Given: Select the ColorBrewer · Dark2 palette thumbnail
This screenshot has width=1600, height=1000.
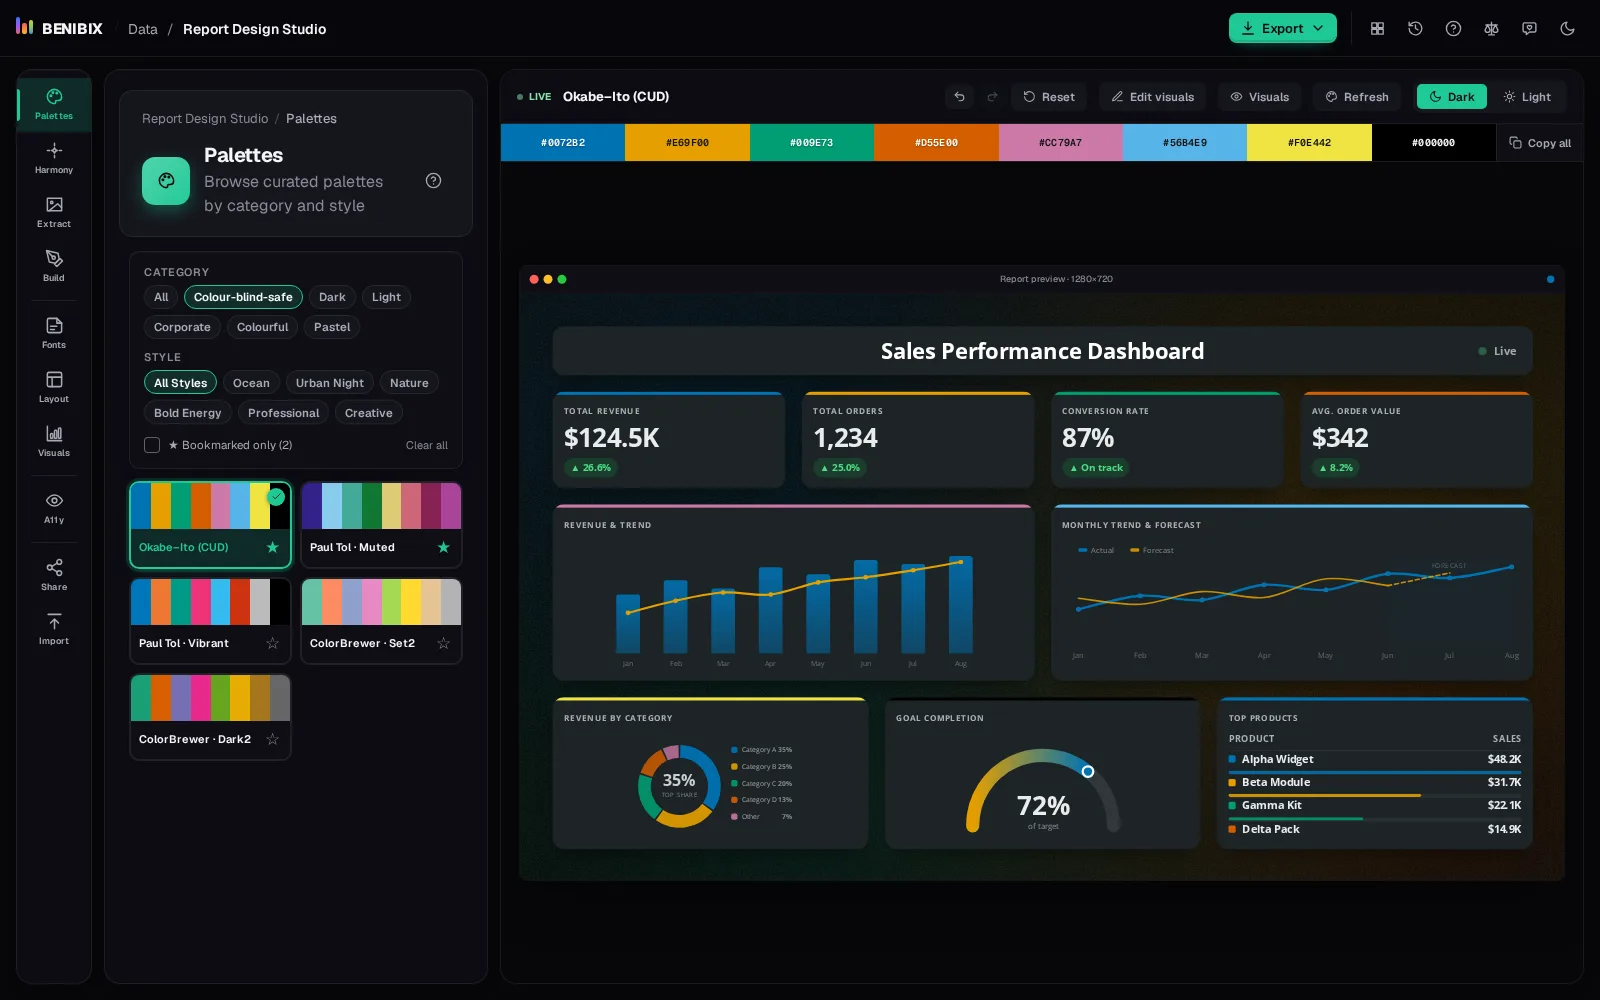Looking at the screenshot, I should pyautogui.click(x=210, y=717).
